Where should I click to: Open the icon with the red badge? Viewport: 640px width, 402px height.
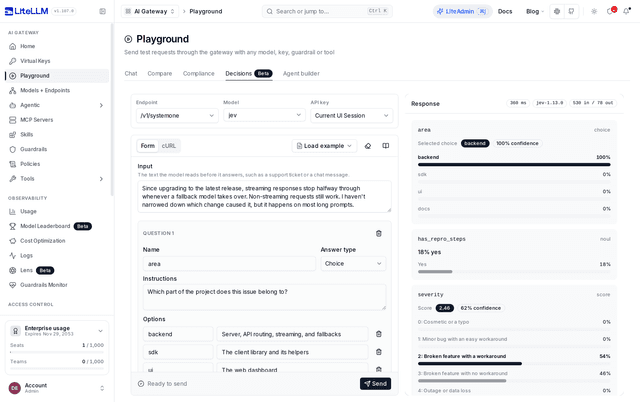611,11
